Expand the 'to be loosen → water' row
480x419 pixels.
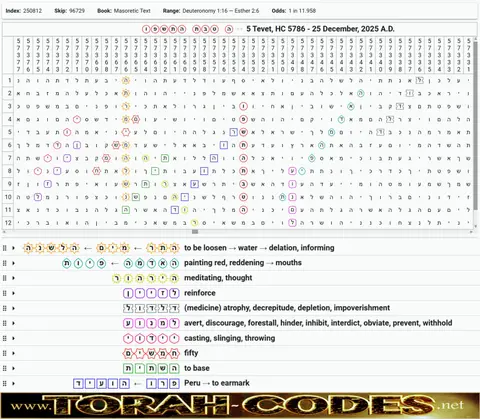click(13, 248)
